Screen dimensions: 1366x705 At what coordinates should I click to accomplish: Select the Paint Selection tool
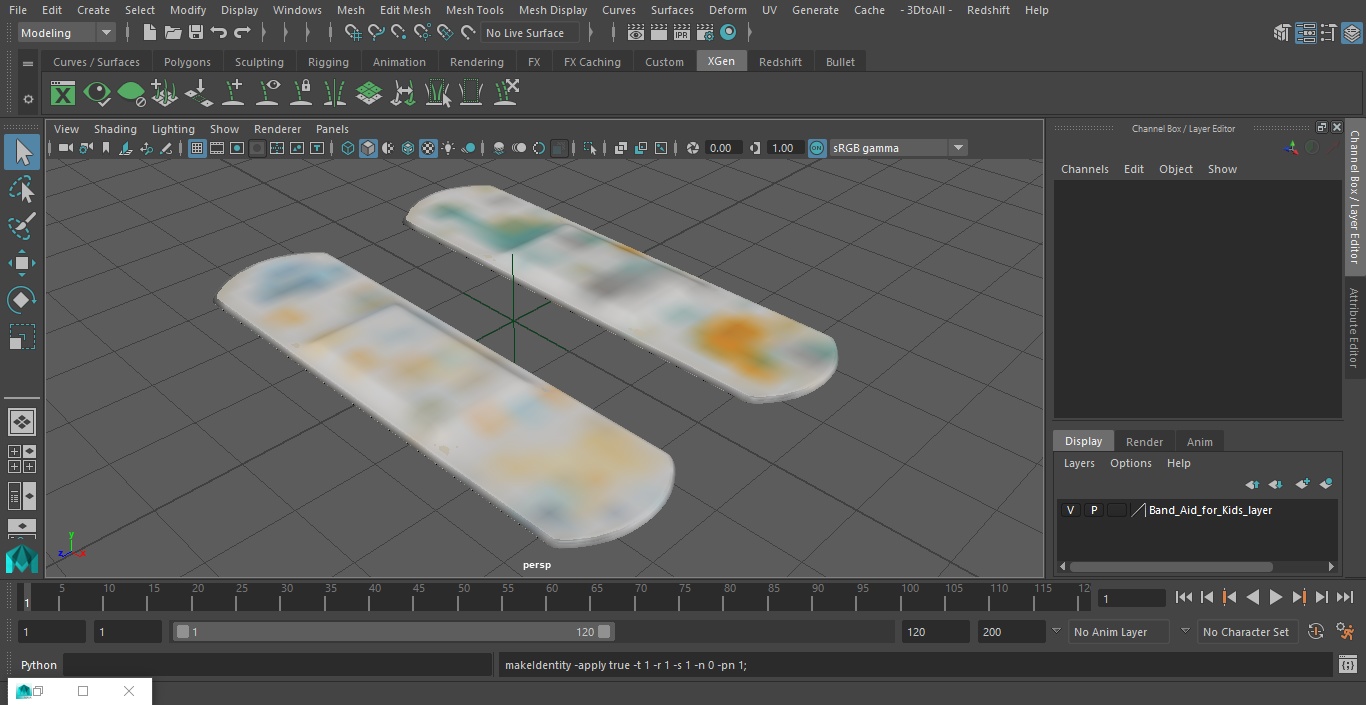[x=22, y=226]
